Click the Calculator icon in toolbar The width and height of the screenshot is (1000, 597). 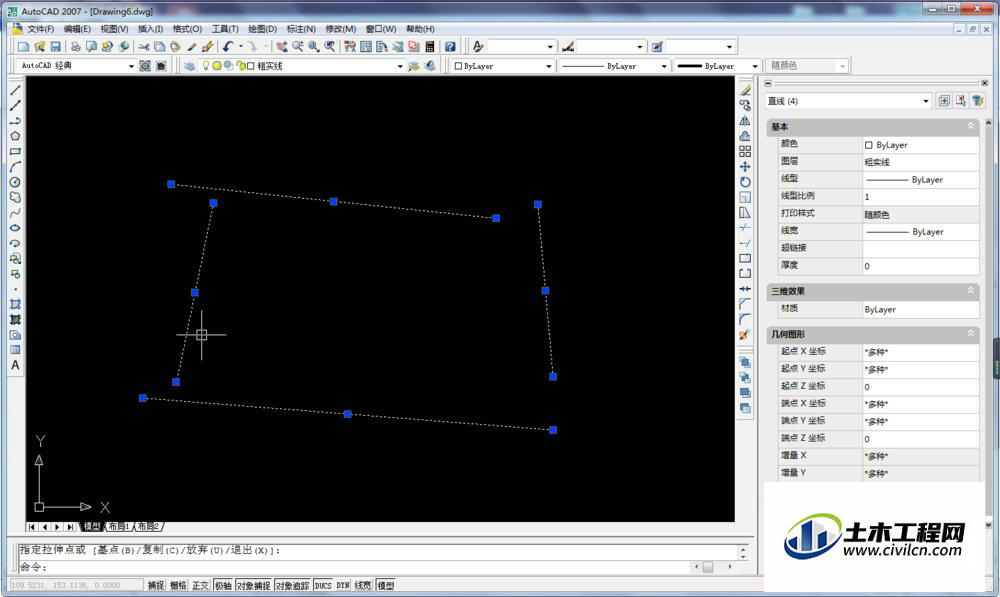click(430, 47)
